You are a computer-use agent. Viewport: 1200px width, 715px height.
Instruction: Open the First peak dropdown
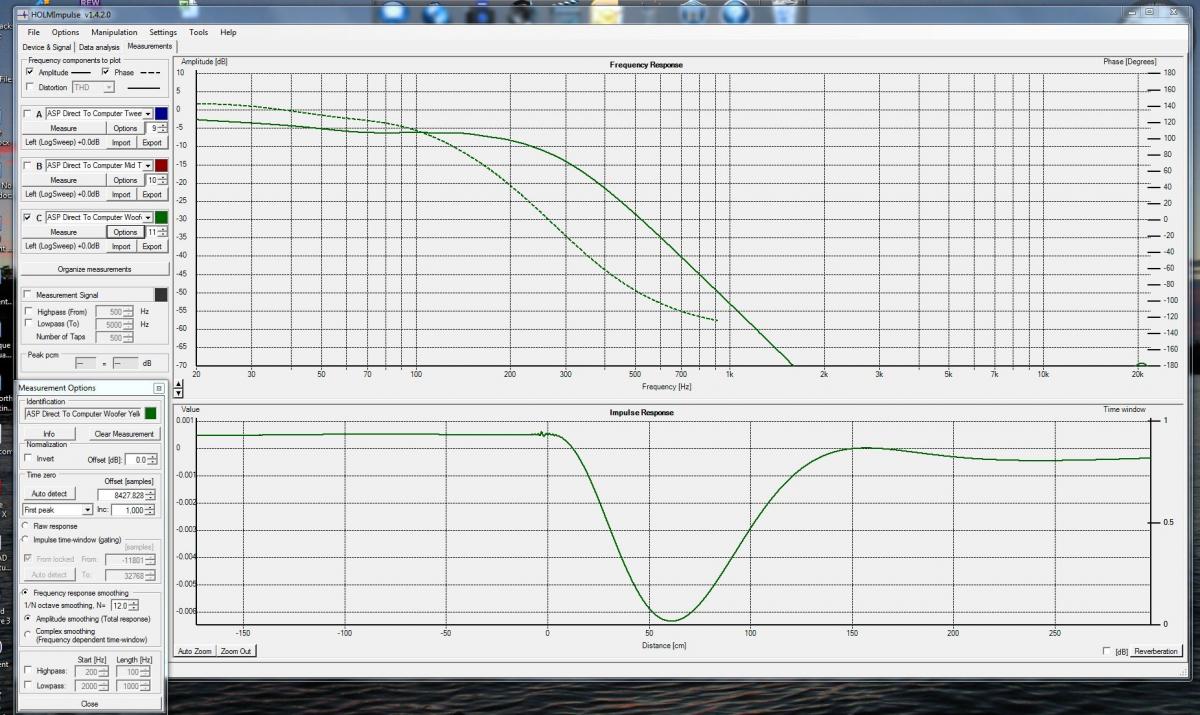(x=88, y=510)
